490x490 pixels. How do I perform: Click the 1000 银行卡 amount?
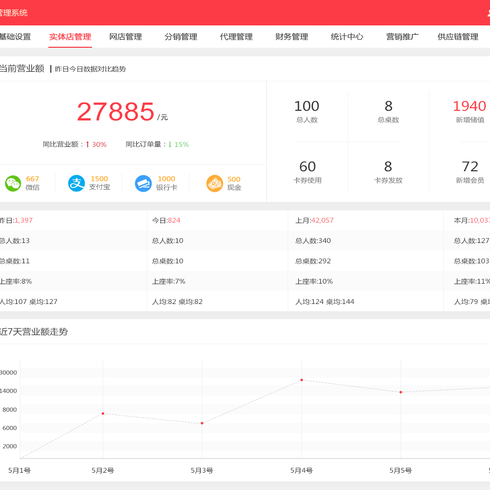tap(166, 179)
